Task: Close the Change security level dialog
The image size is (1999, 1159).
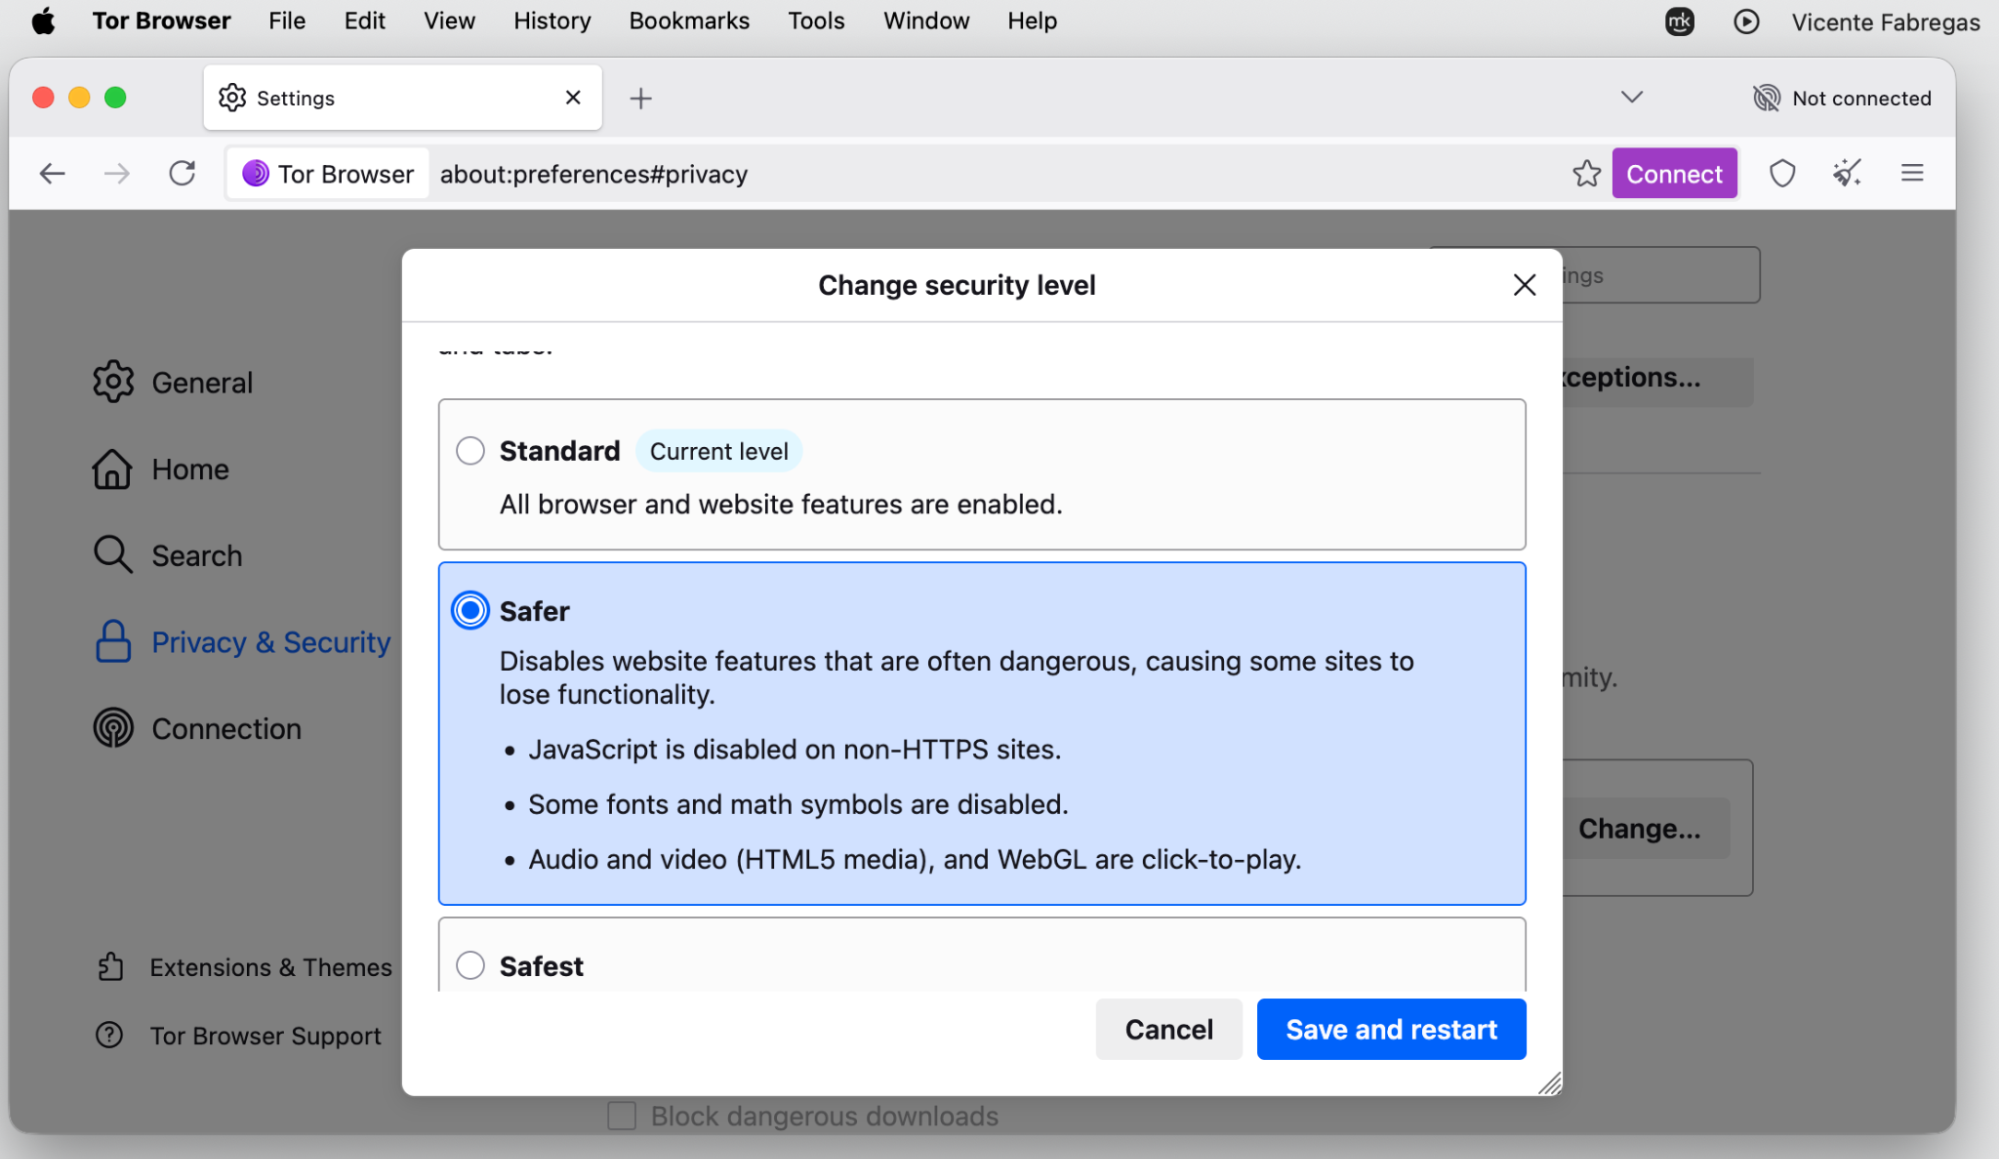Action: pyautogui.click(x=1524, y=285)
